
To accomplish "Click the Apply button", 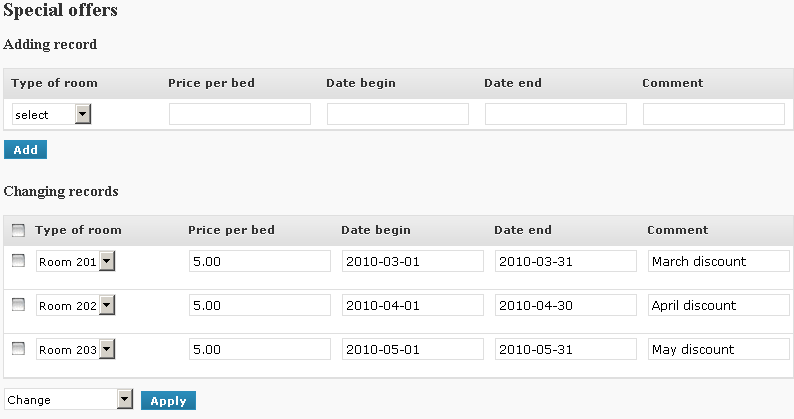I will pos(168,401).
